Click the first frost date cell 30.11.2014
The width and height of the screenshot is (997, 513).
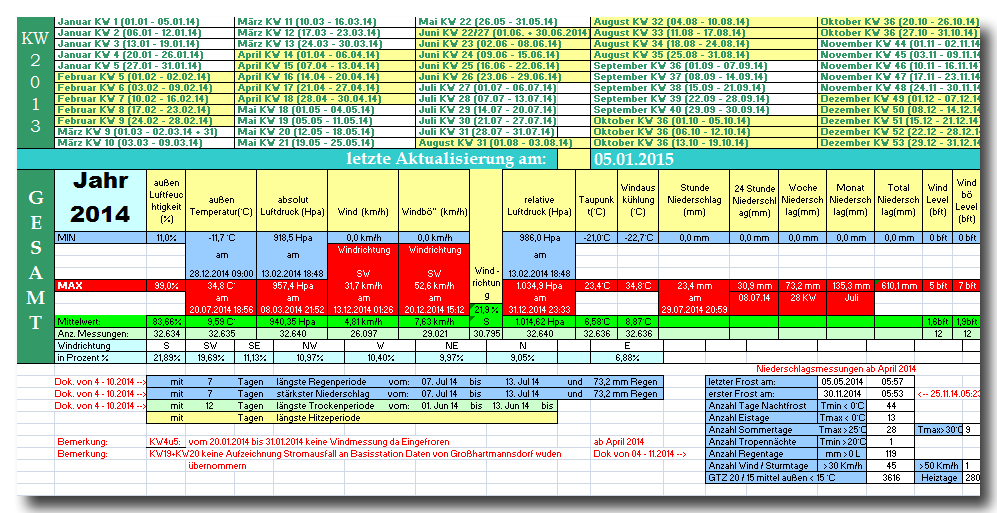coord(842,394)
